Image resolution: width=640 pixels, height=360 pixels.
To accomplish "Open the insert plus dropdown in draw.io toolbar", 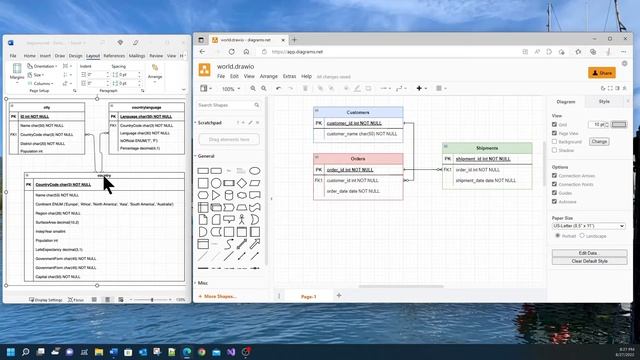I will coord(421,88).
